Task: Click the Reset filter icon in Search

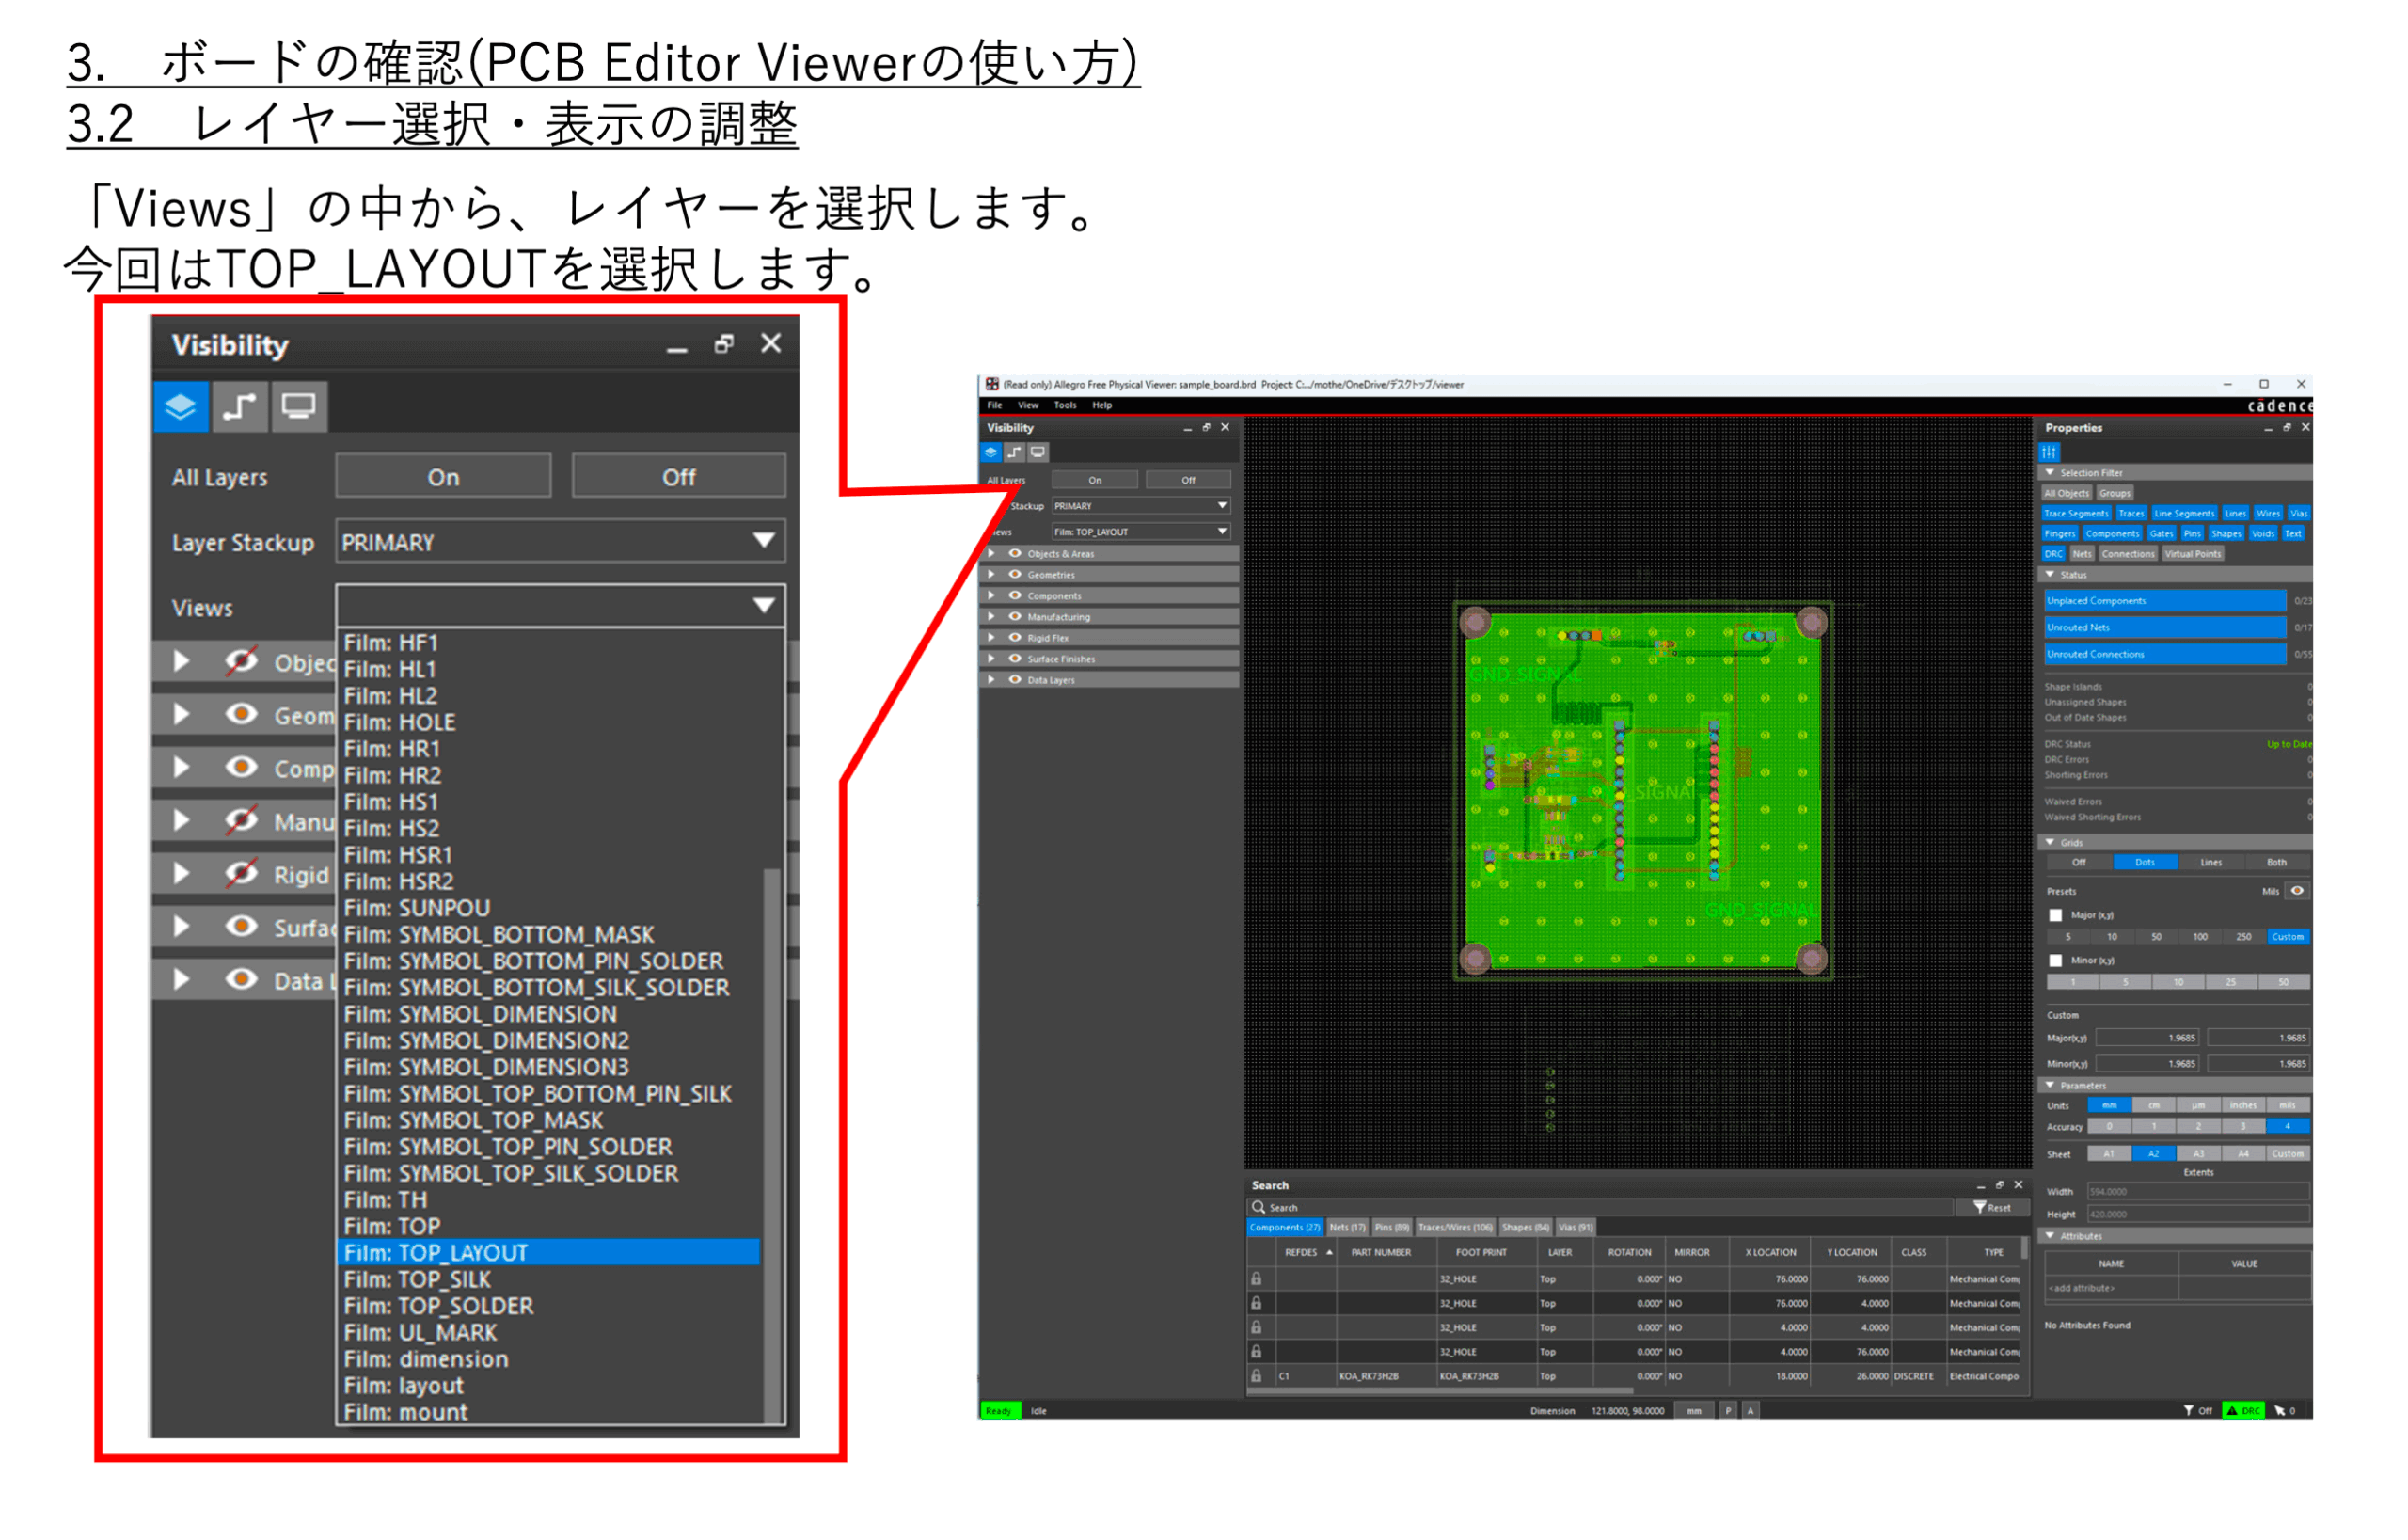Action: click(x=1979, y=1207)
